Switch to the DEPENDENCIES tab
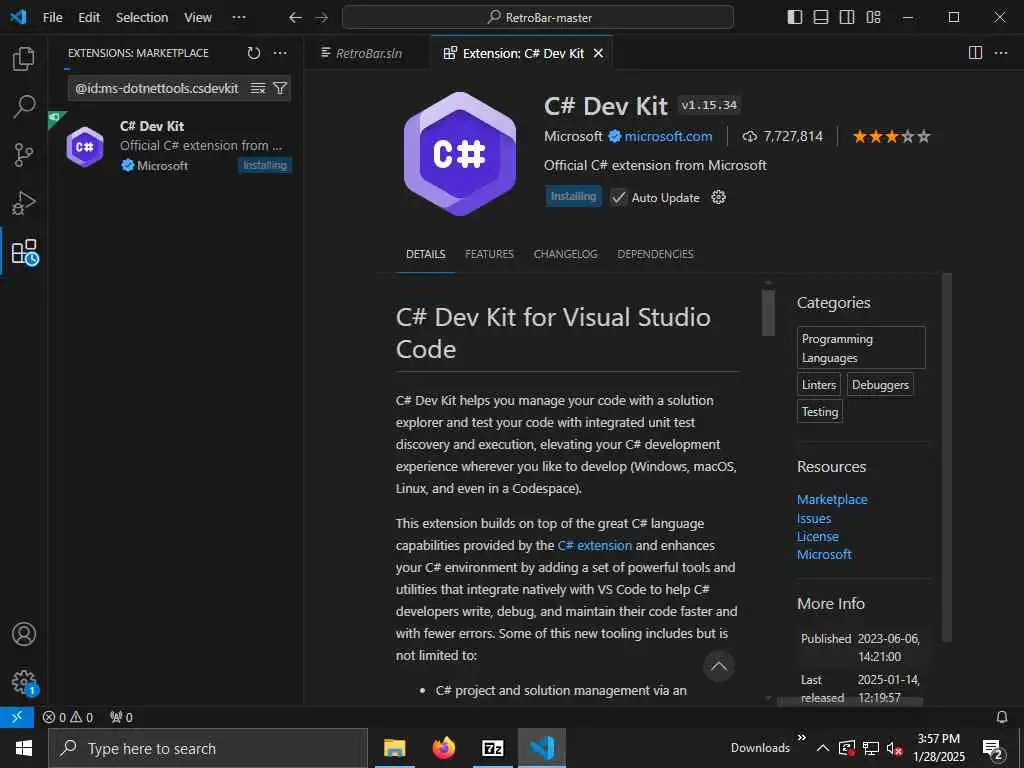1024x768 pixels. coord(655,254)
